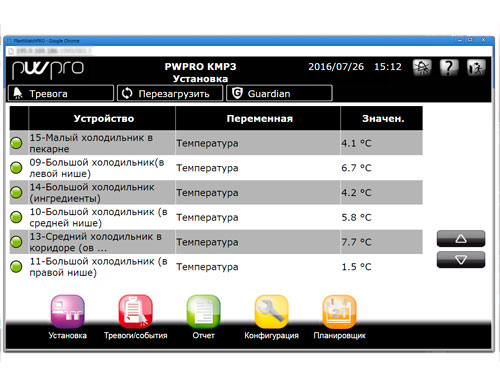Click the 4.2 °C value

click(x=356, y=193)
